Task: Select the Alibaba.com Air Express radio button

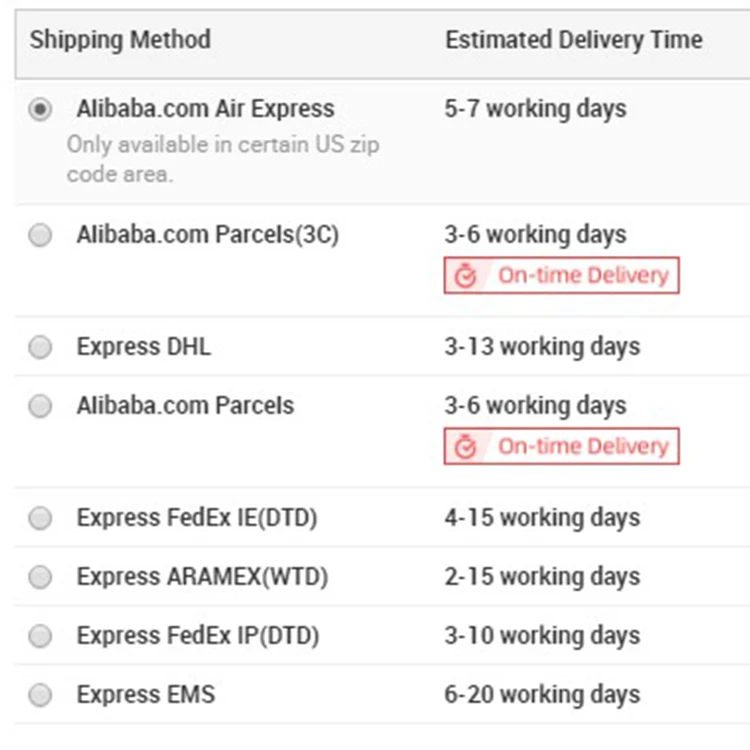Action: [40, 110]
